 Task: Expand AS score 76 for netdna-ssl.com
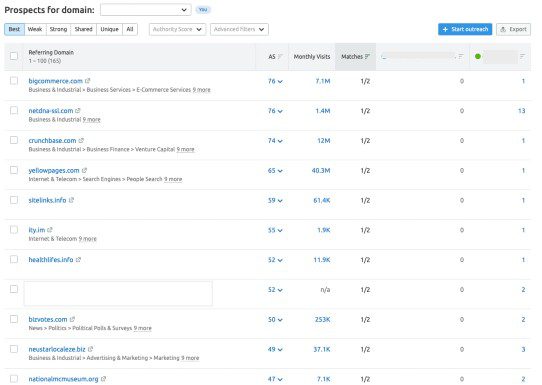coord(275,111)
